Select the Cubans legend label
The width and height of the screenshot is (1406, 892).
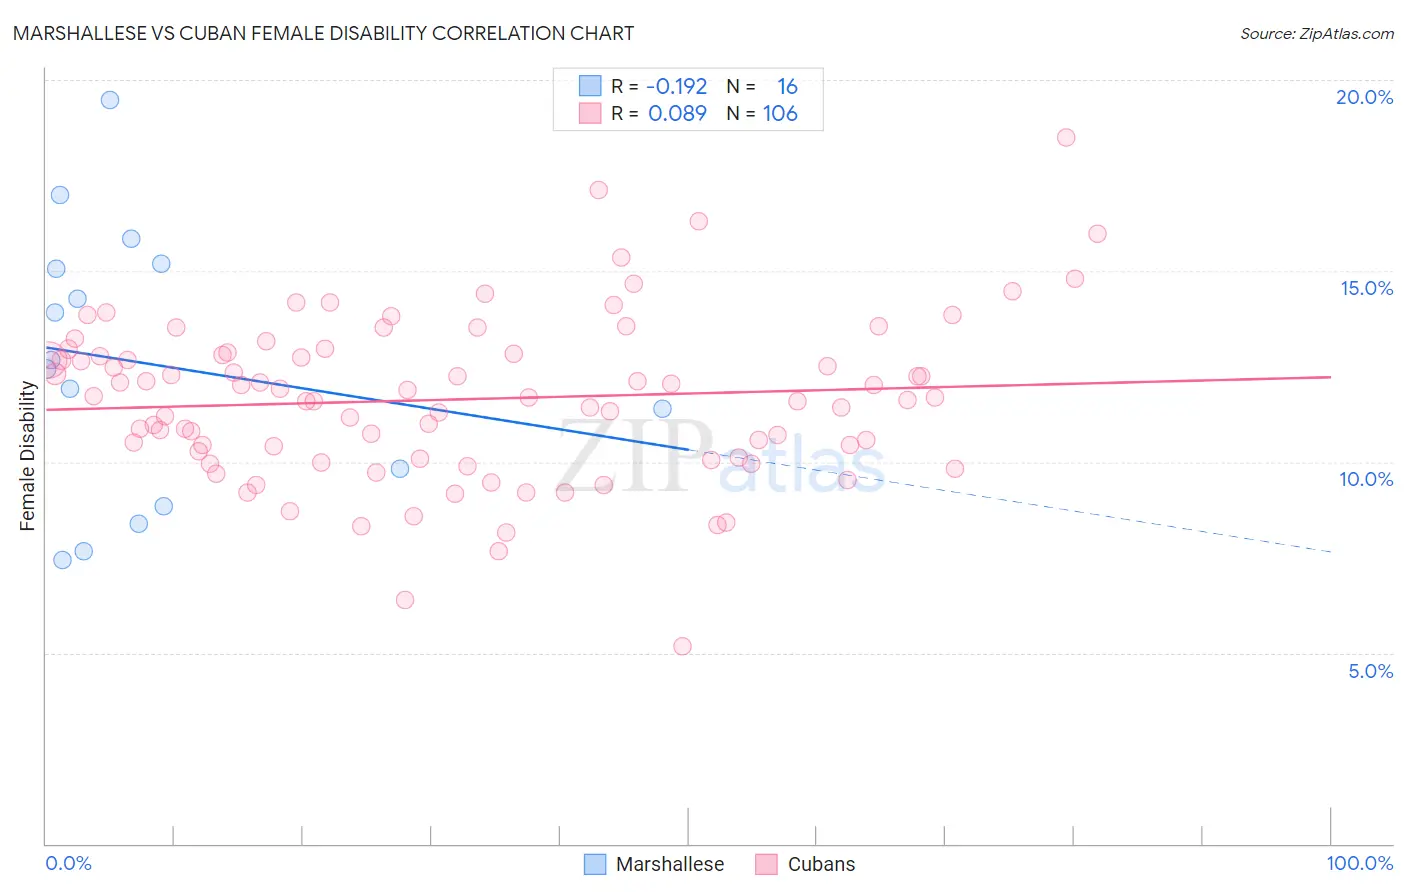click(x=822, y=864)
